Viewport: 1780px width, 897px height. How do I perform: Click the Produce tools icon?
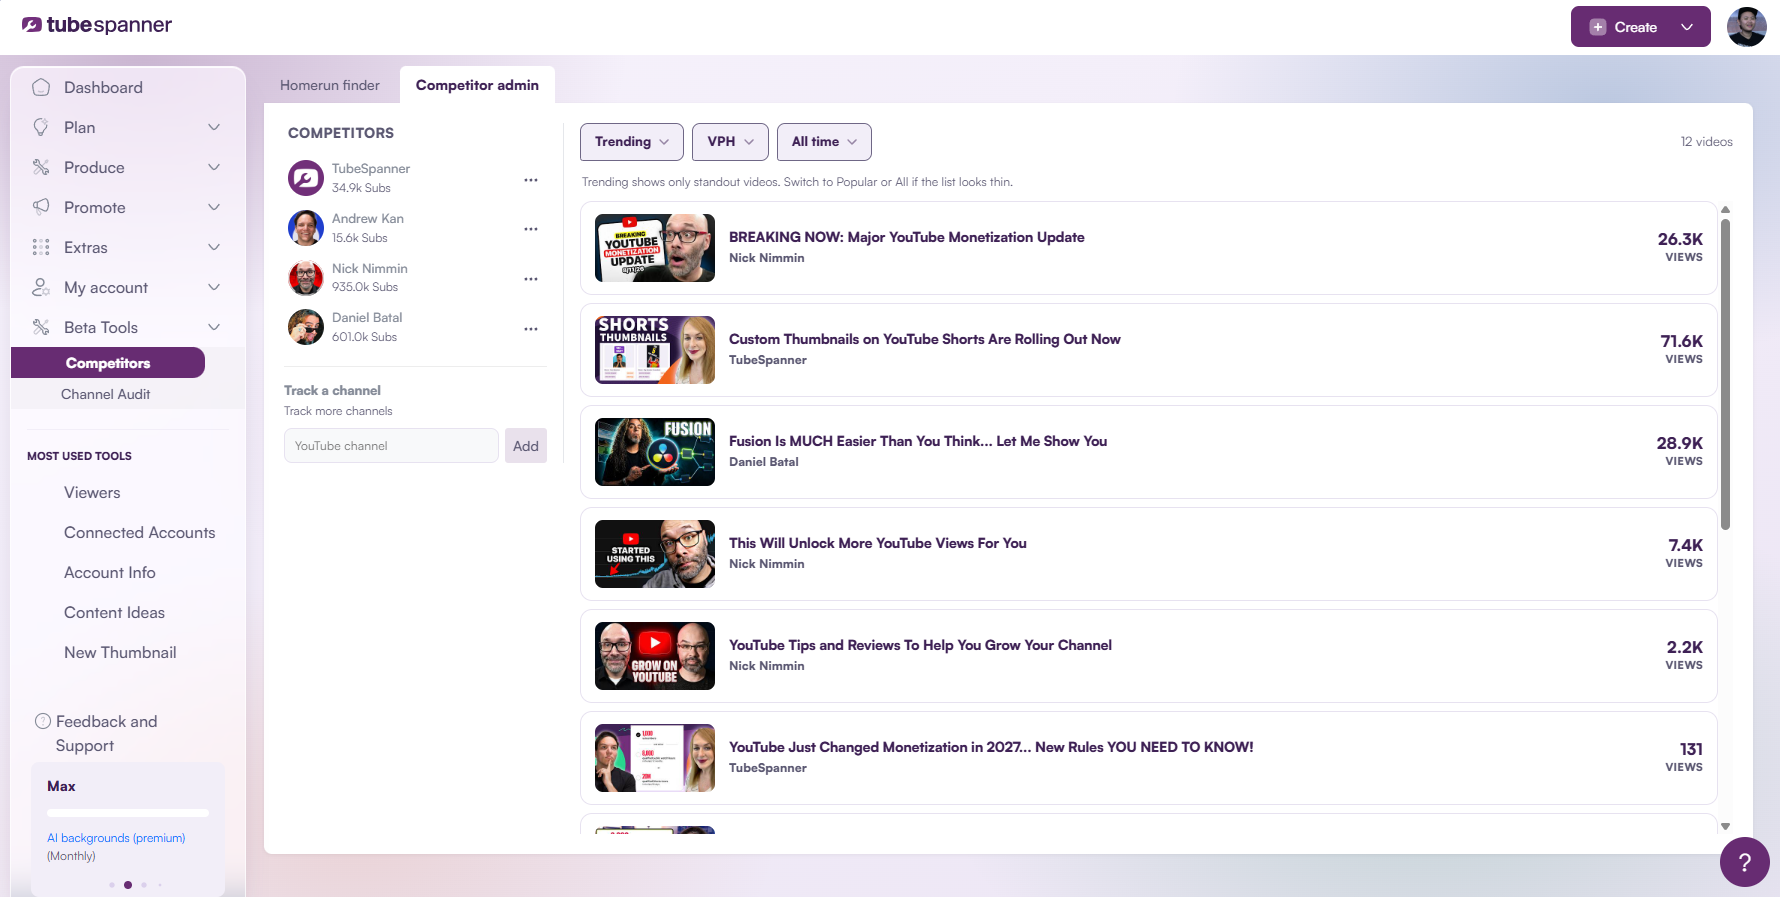(x=41, y=167)
